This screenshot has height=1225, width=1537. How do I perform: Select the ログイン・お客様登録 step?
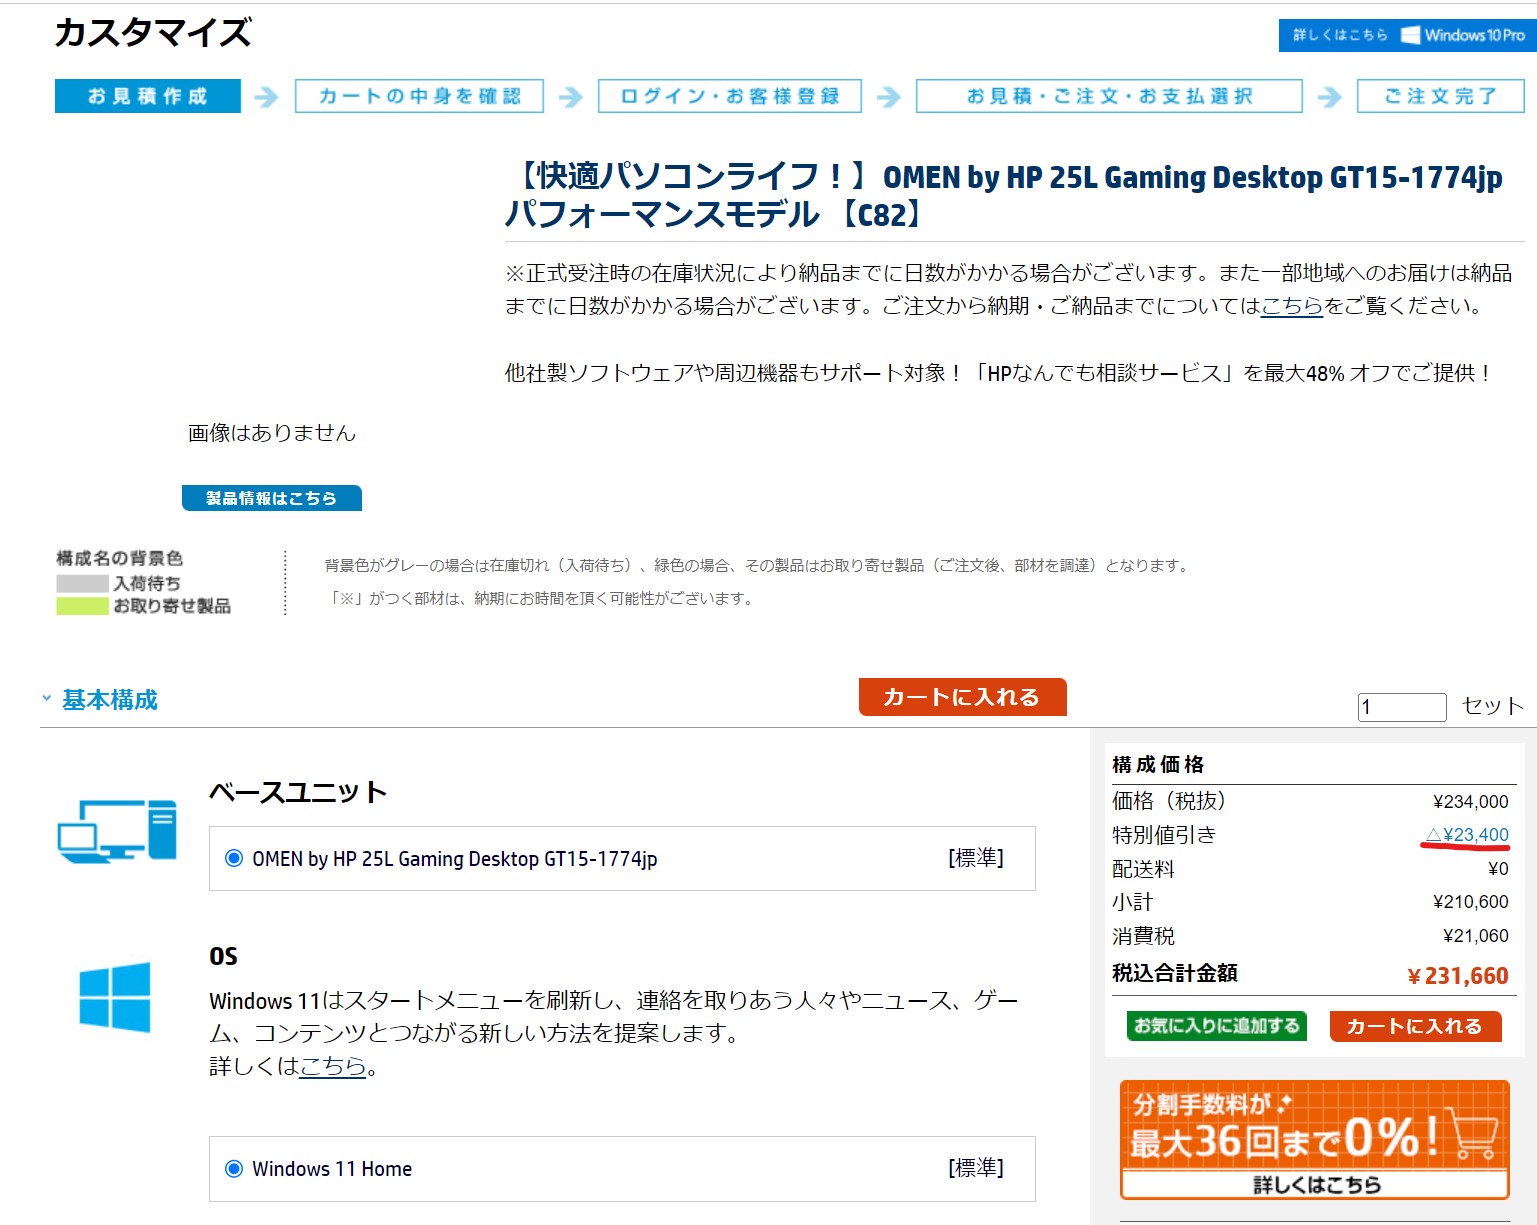[x=730, y=96]
